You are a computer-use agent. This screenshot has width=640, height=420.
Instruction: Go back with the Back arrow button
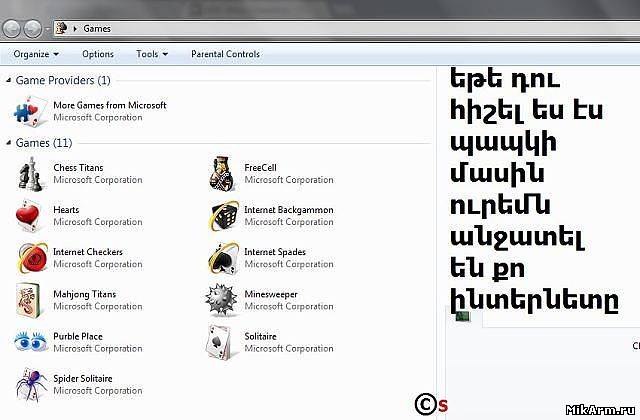[11, 29]
